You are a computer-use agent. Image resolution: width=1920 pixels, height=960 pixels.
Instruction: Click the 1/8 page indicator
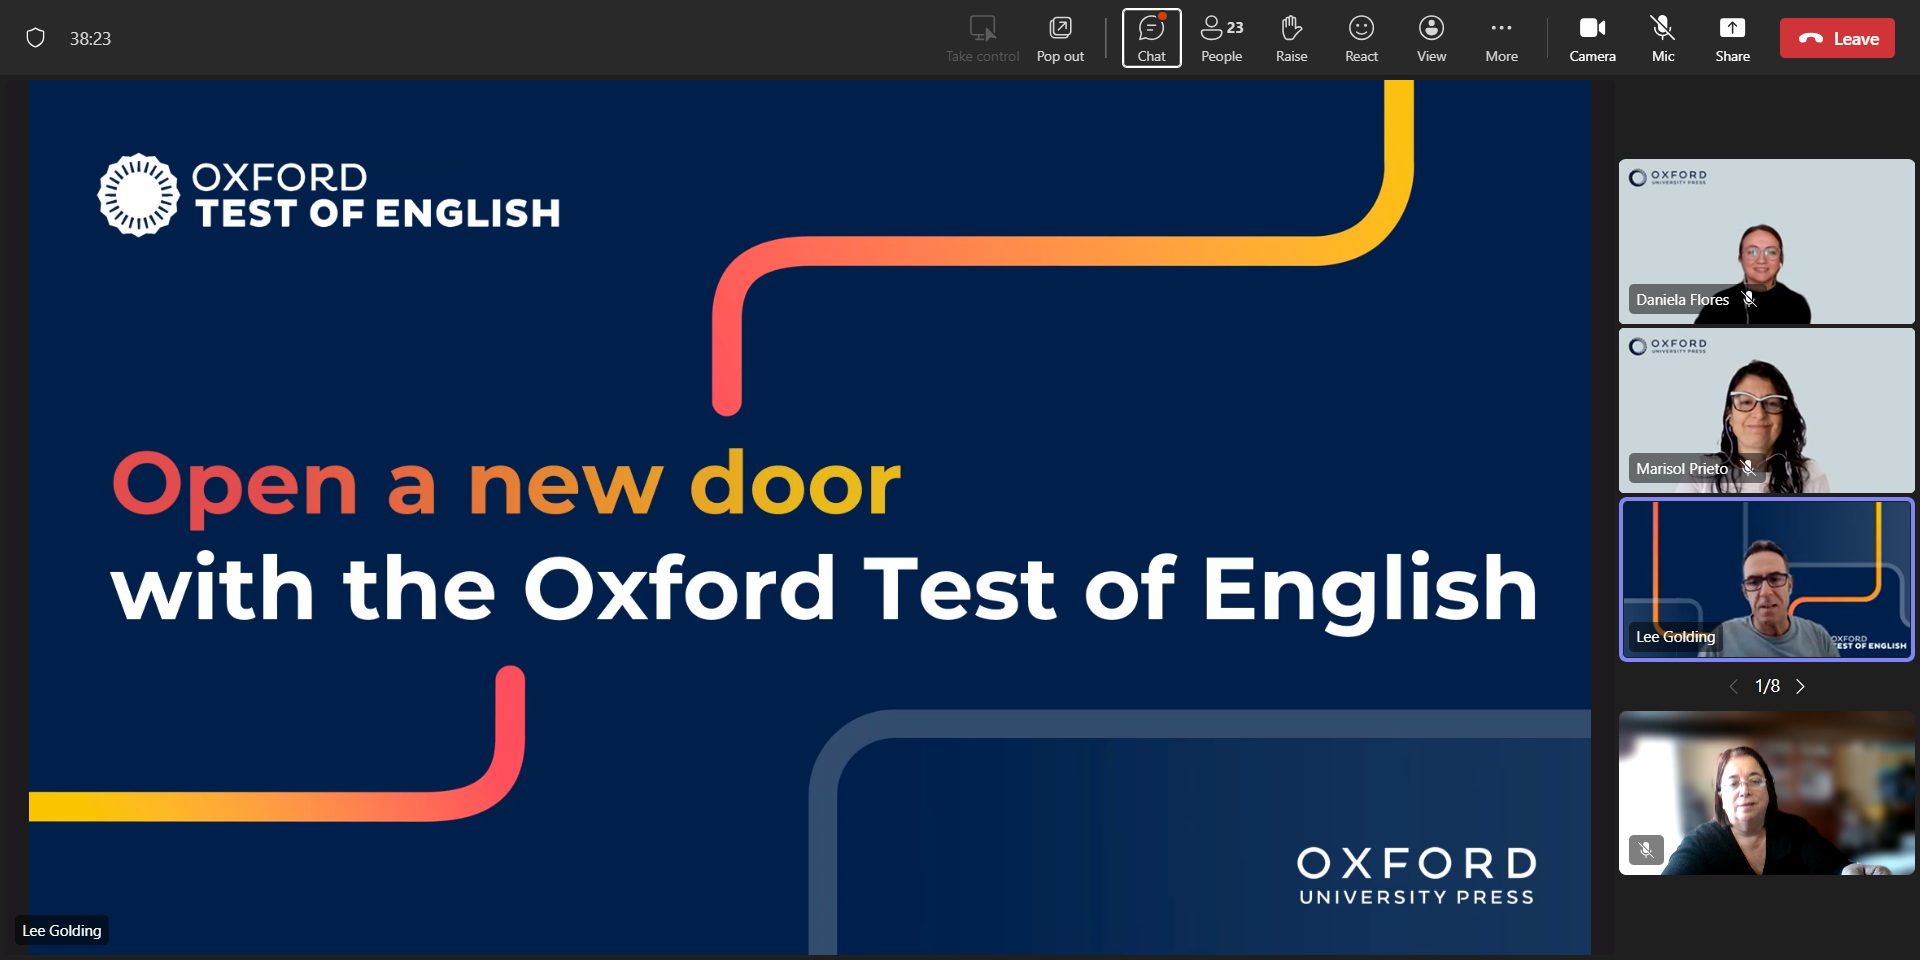point(1767,686)
